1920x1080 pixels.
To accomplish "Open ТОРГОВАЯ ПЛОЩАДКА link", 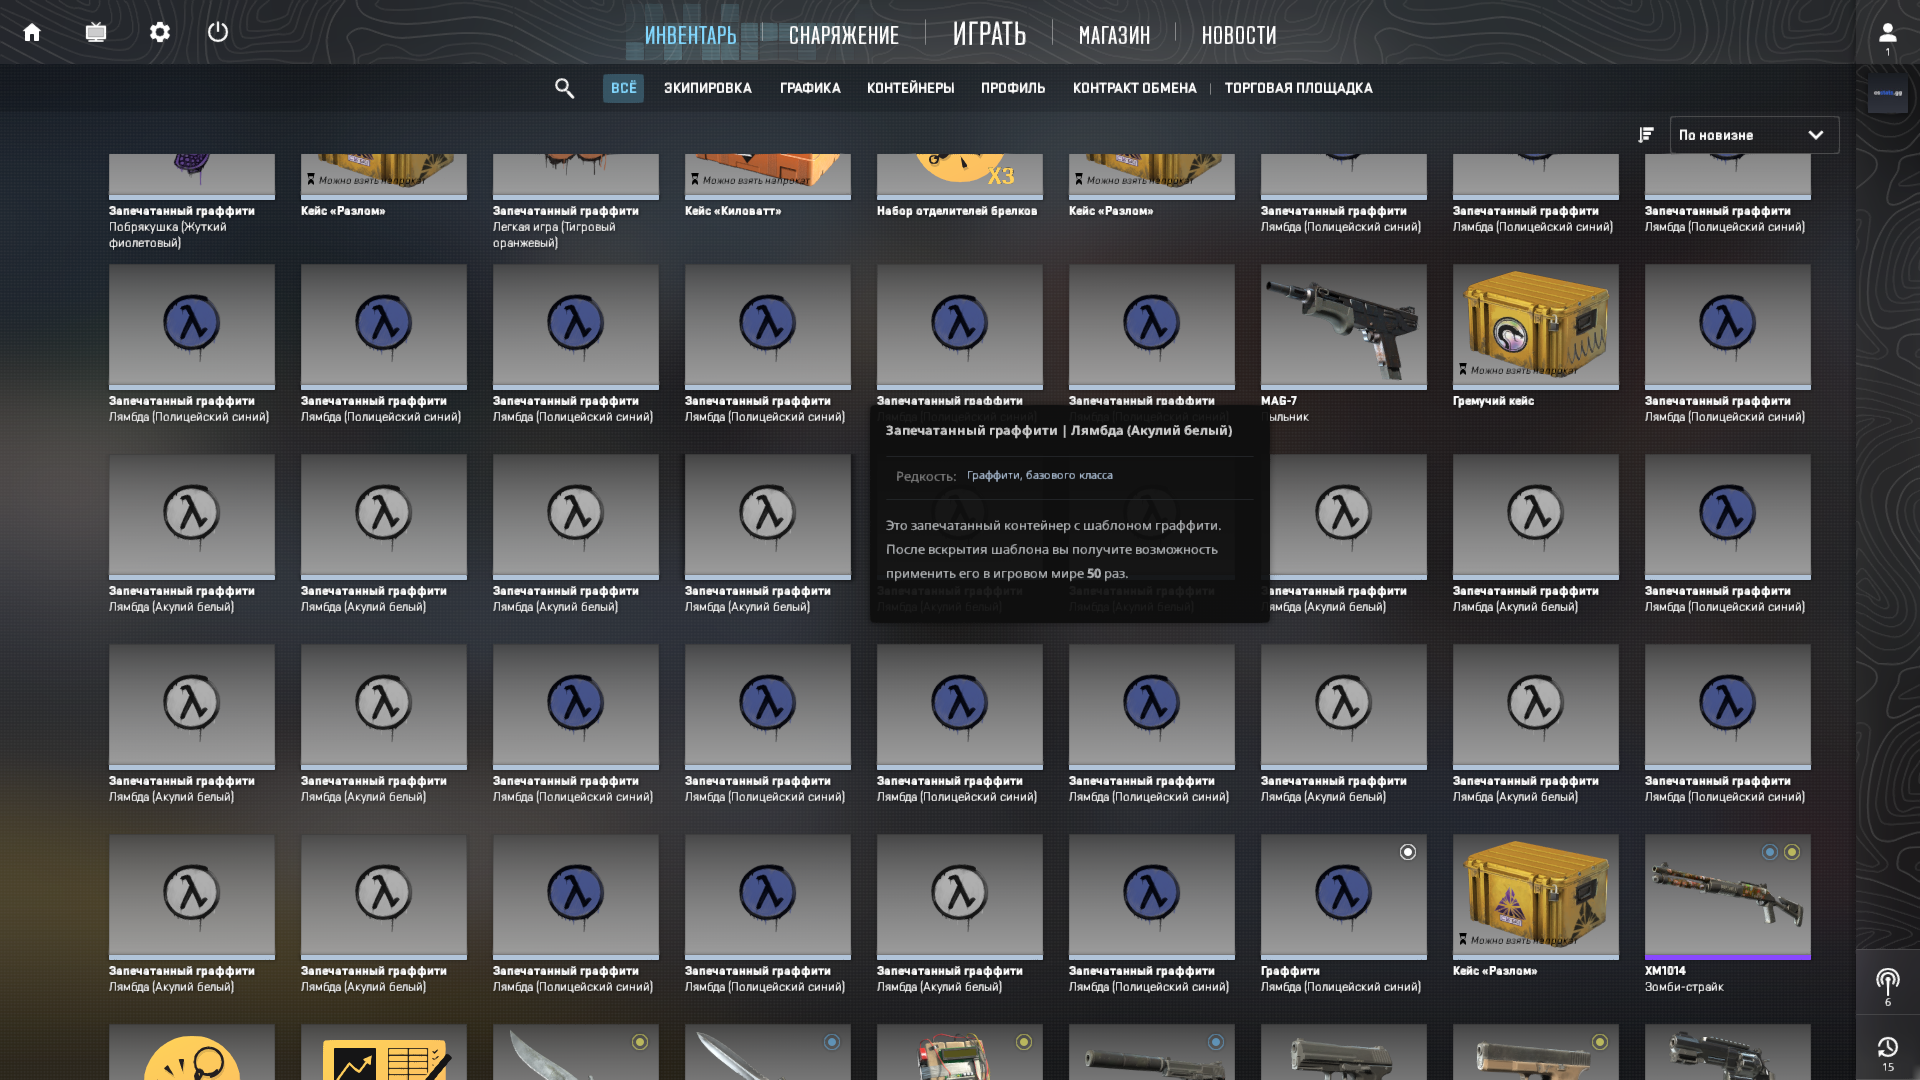I will (1298, 88).
